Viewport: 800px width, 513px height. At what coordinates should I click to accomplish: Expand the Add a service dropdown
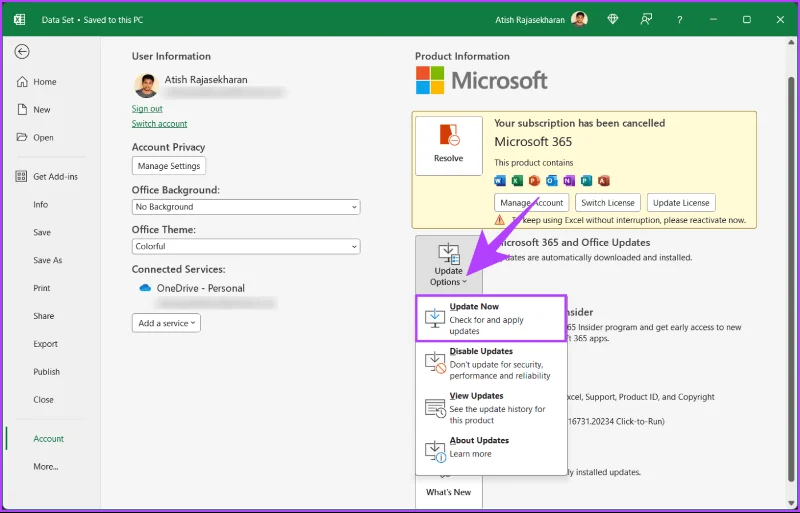166,323
